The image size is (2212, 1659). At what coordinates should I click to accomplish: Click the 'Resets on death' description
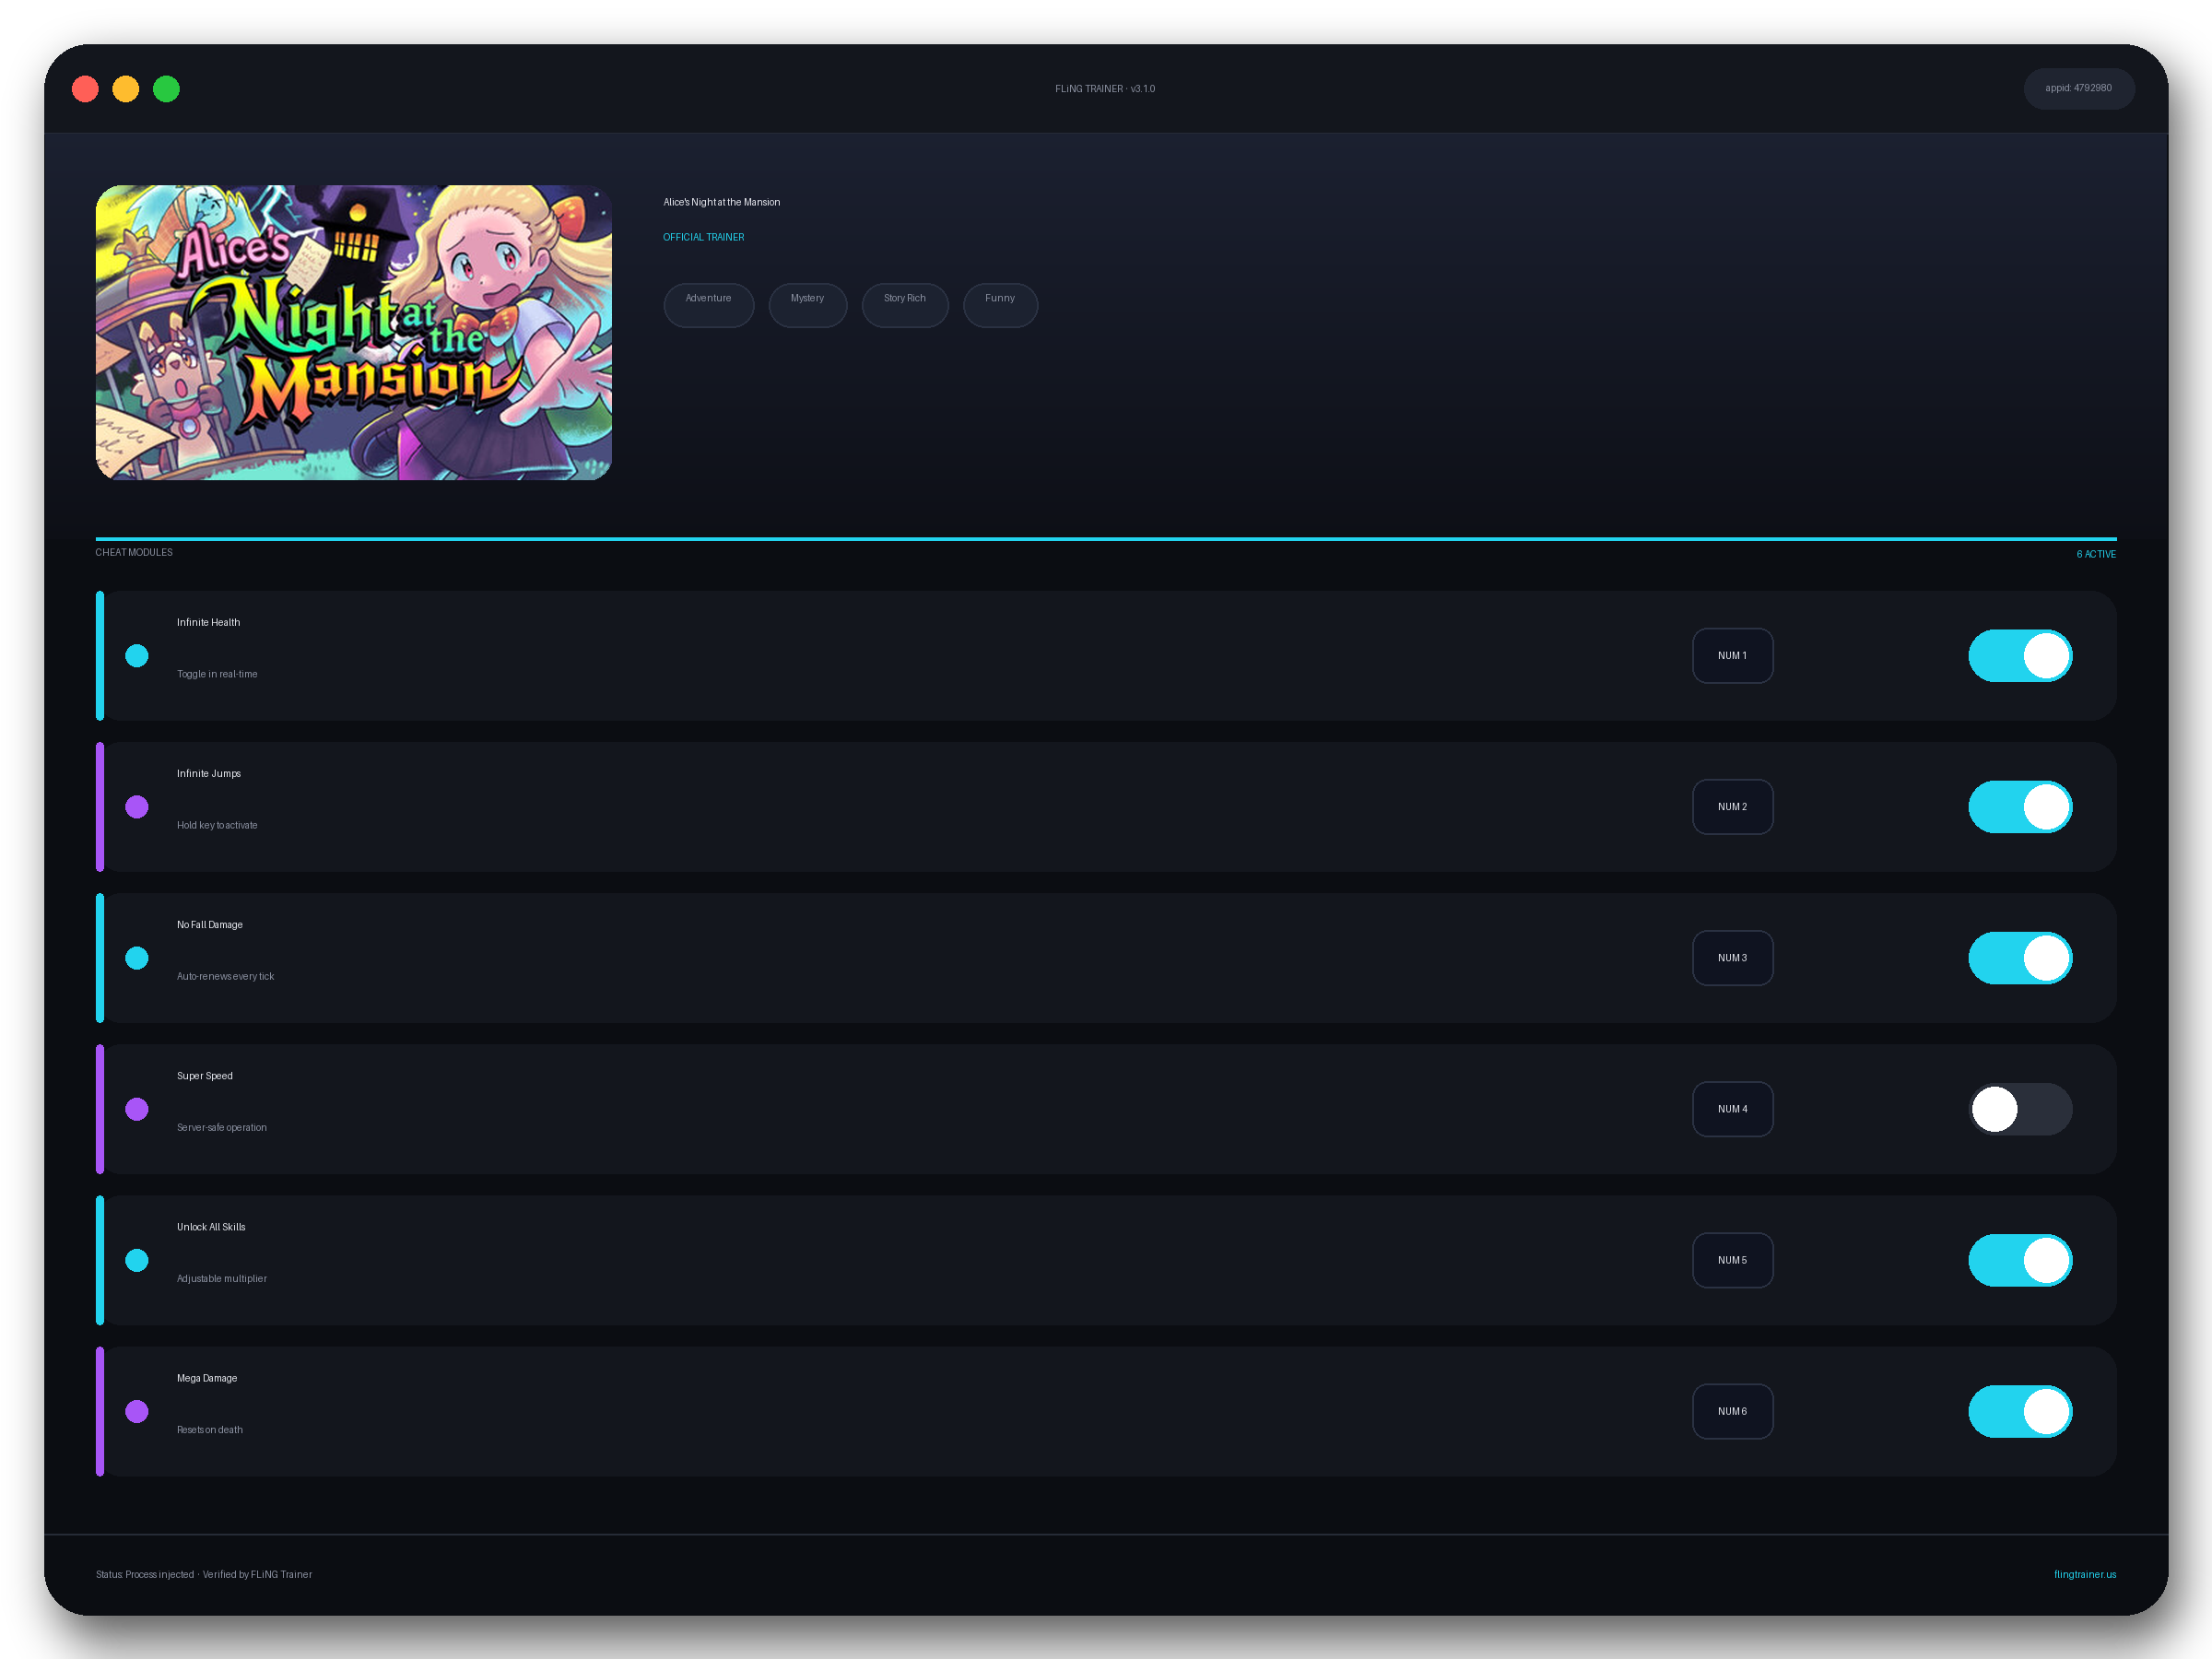click(x=209, y=1429)
